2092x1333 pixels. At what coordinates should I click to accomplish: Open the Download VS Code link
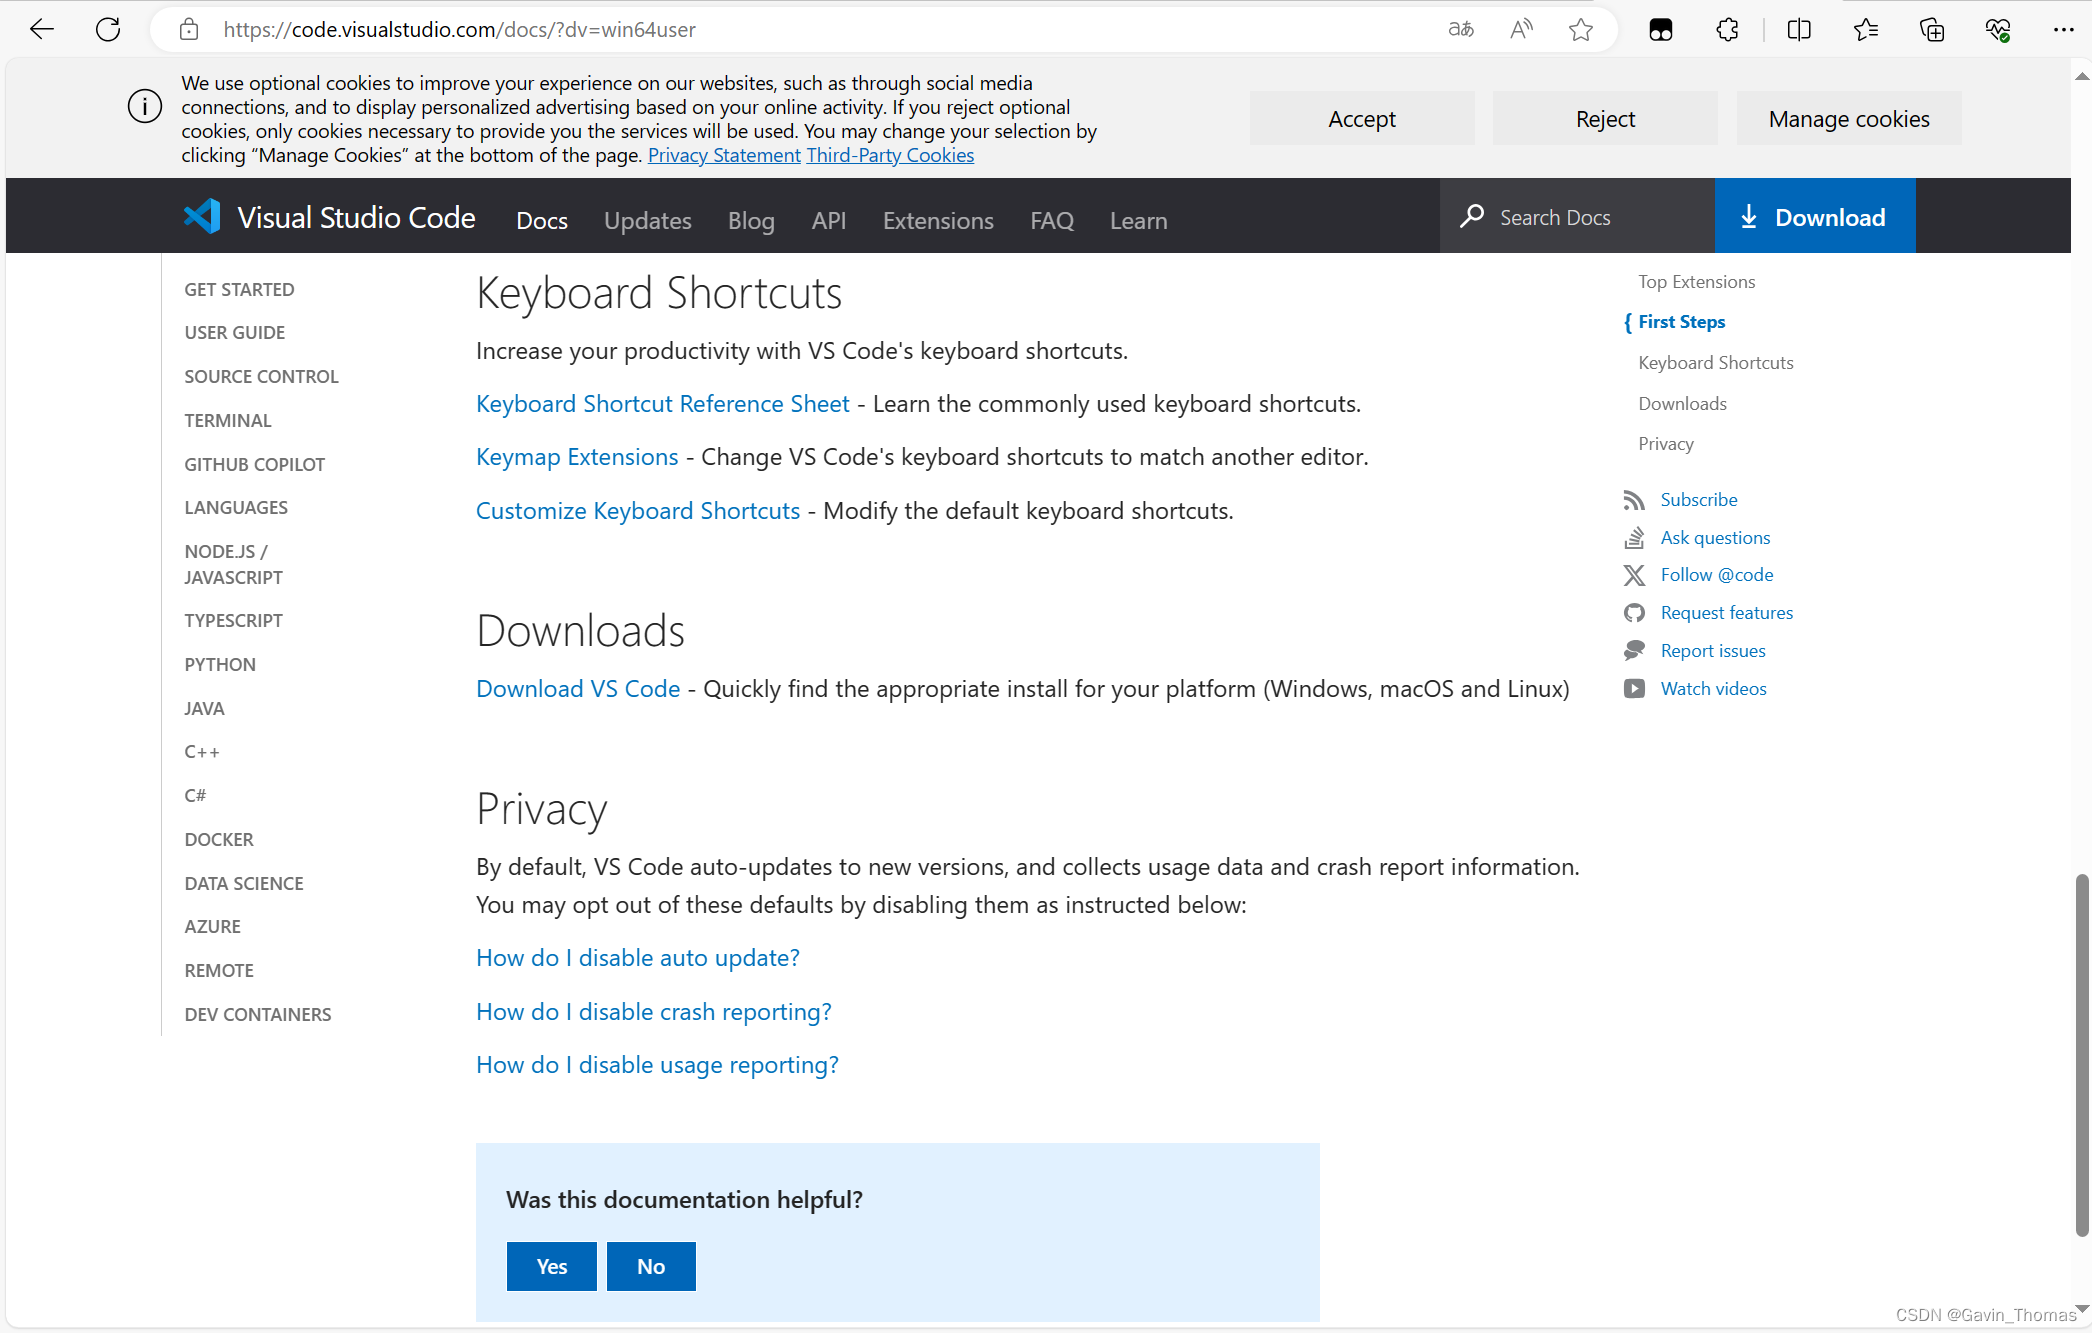(x=577, y=688)
